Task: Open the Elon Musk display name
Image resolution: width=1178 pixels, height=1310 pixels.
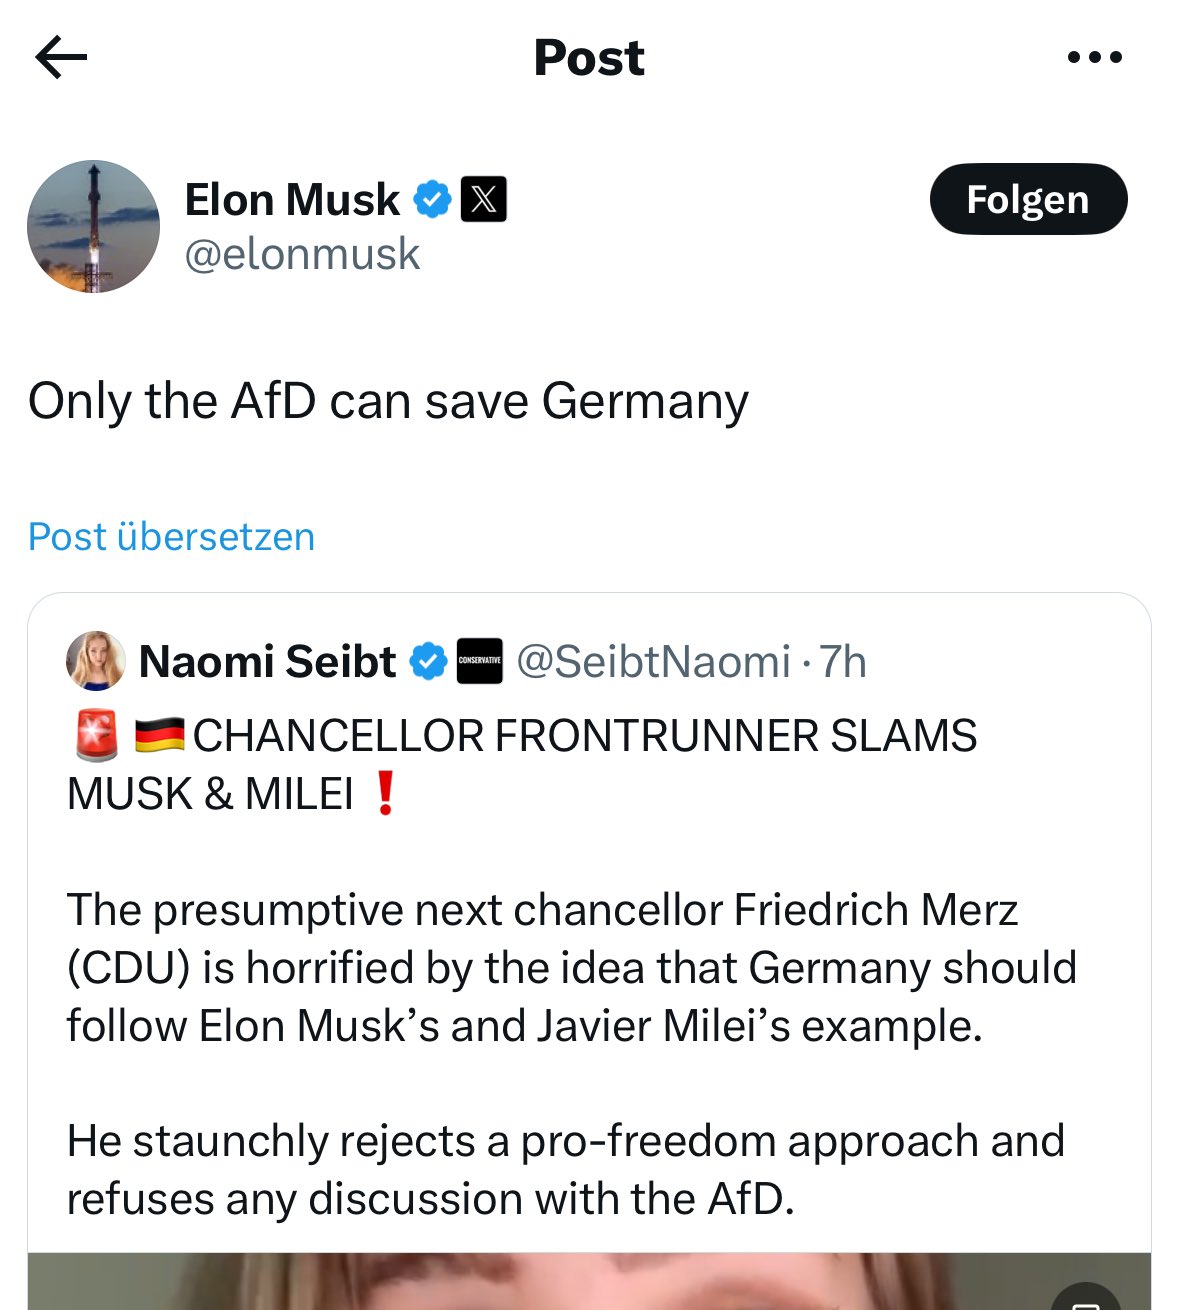Action: pos(292,199)
